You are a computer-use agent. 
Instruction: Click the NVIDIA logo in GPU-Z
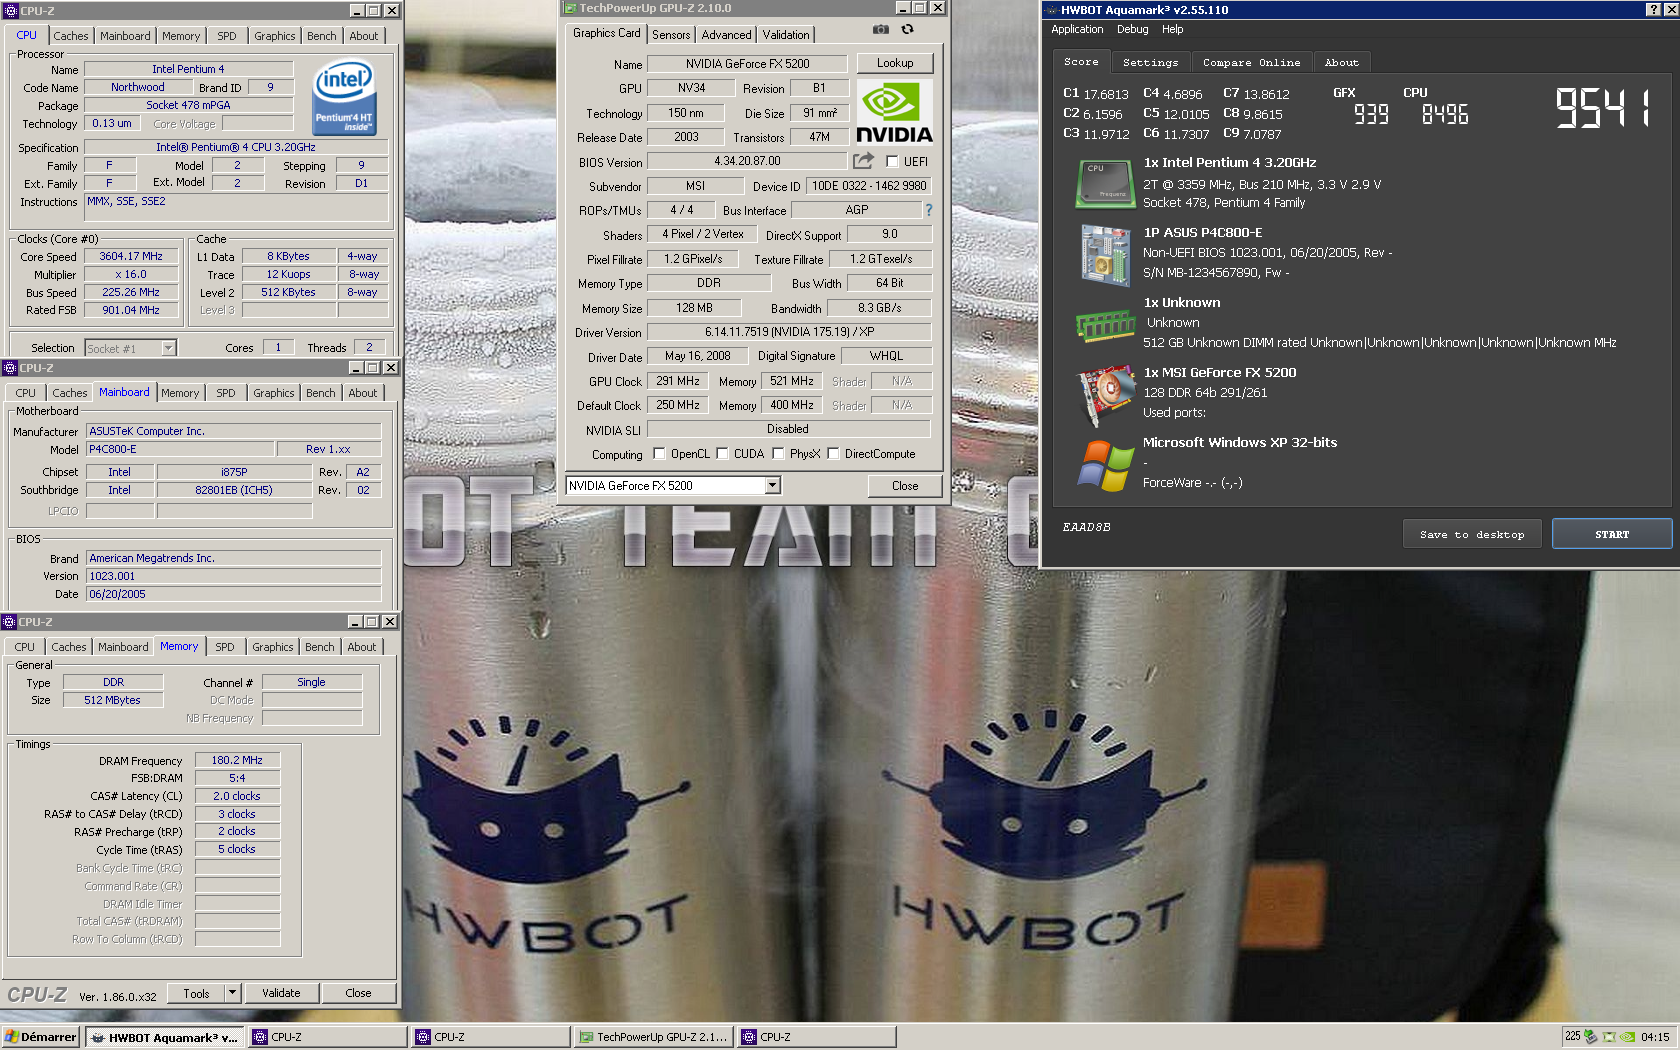(894, 112)
